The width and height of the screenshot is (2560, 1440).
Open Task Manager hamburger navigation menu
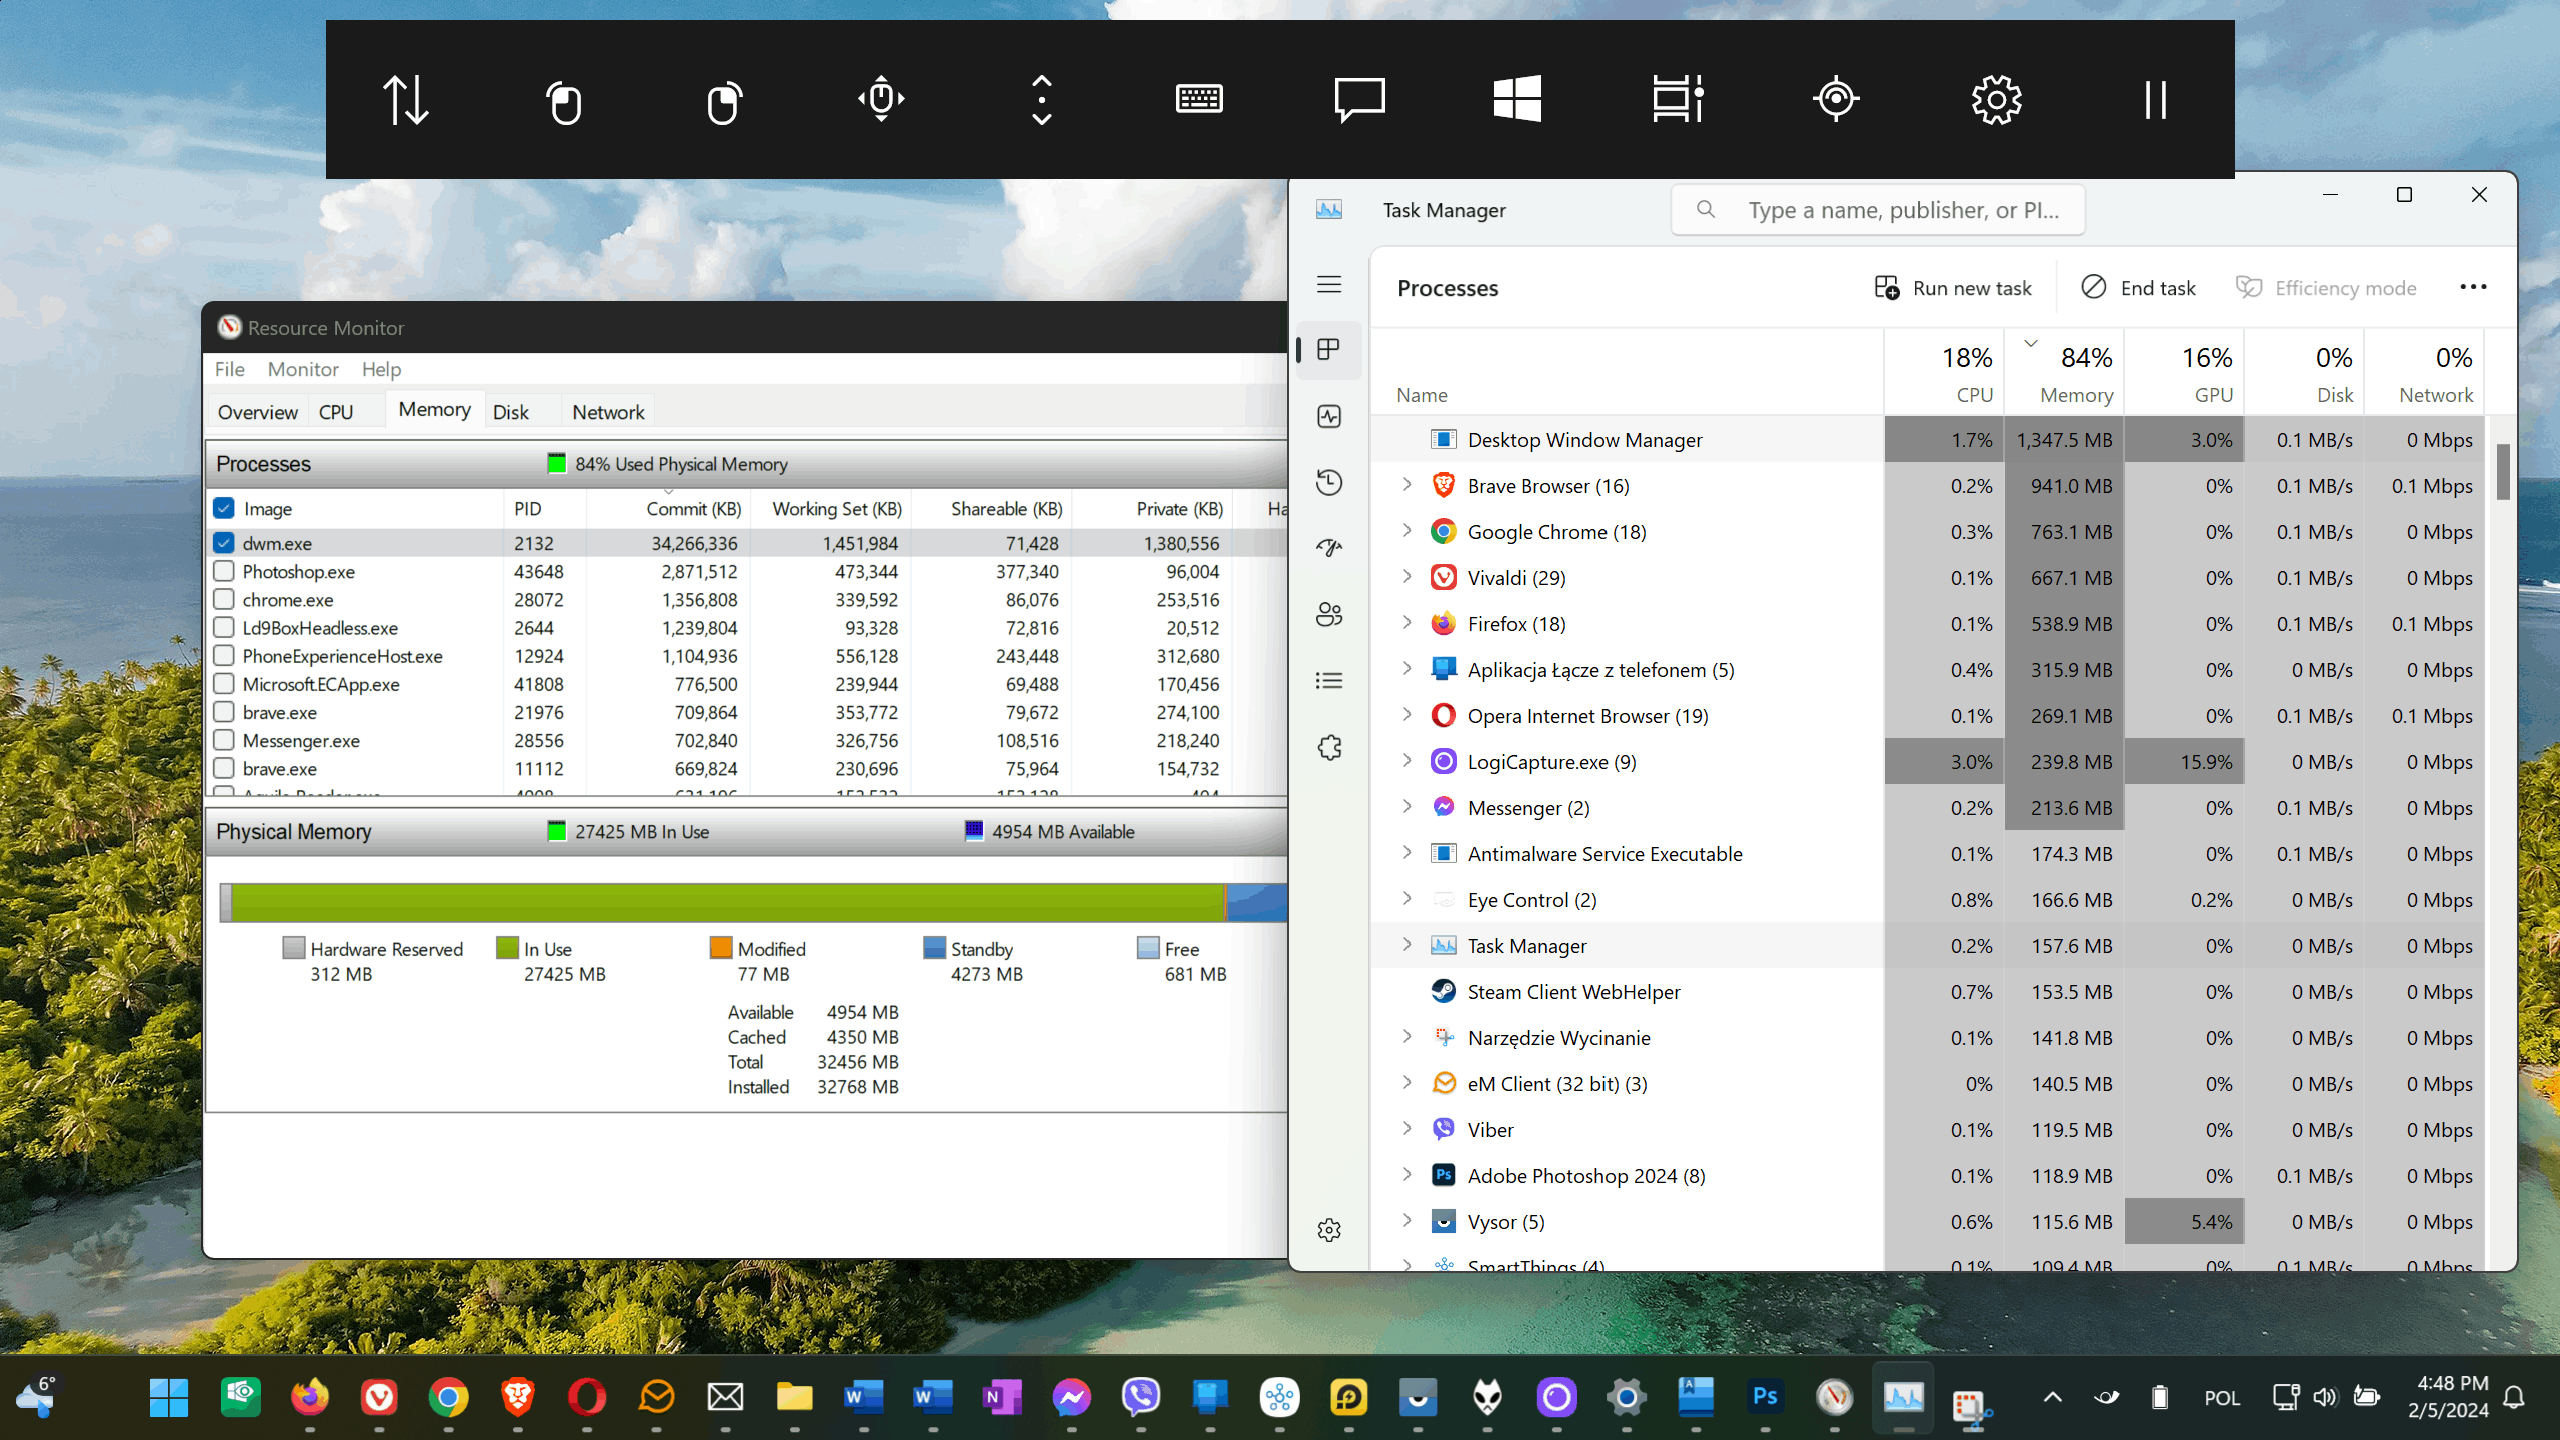pyautogui.click(x=1329, y=285)
